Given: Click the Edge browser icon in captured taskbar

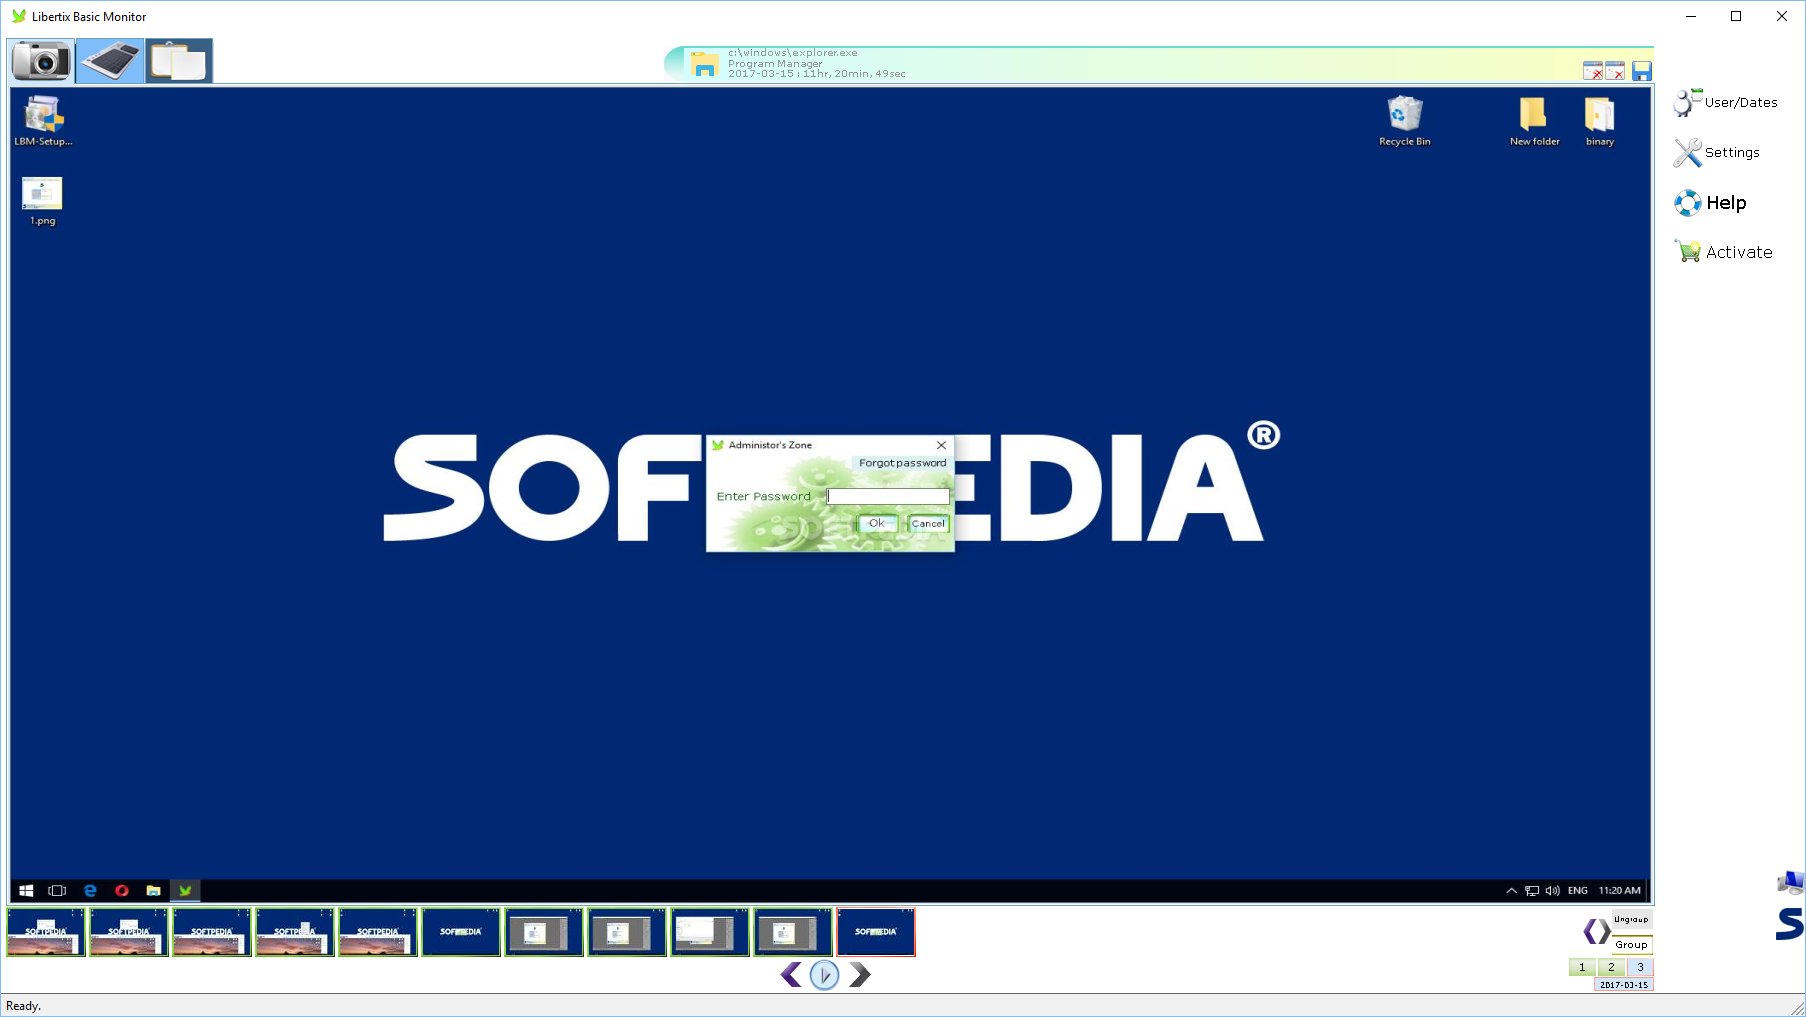Looking at the screenshot, I should (90, 890).
